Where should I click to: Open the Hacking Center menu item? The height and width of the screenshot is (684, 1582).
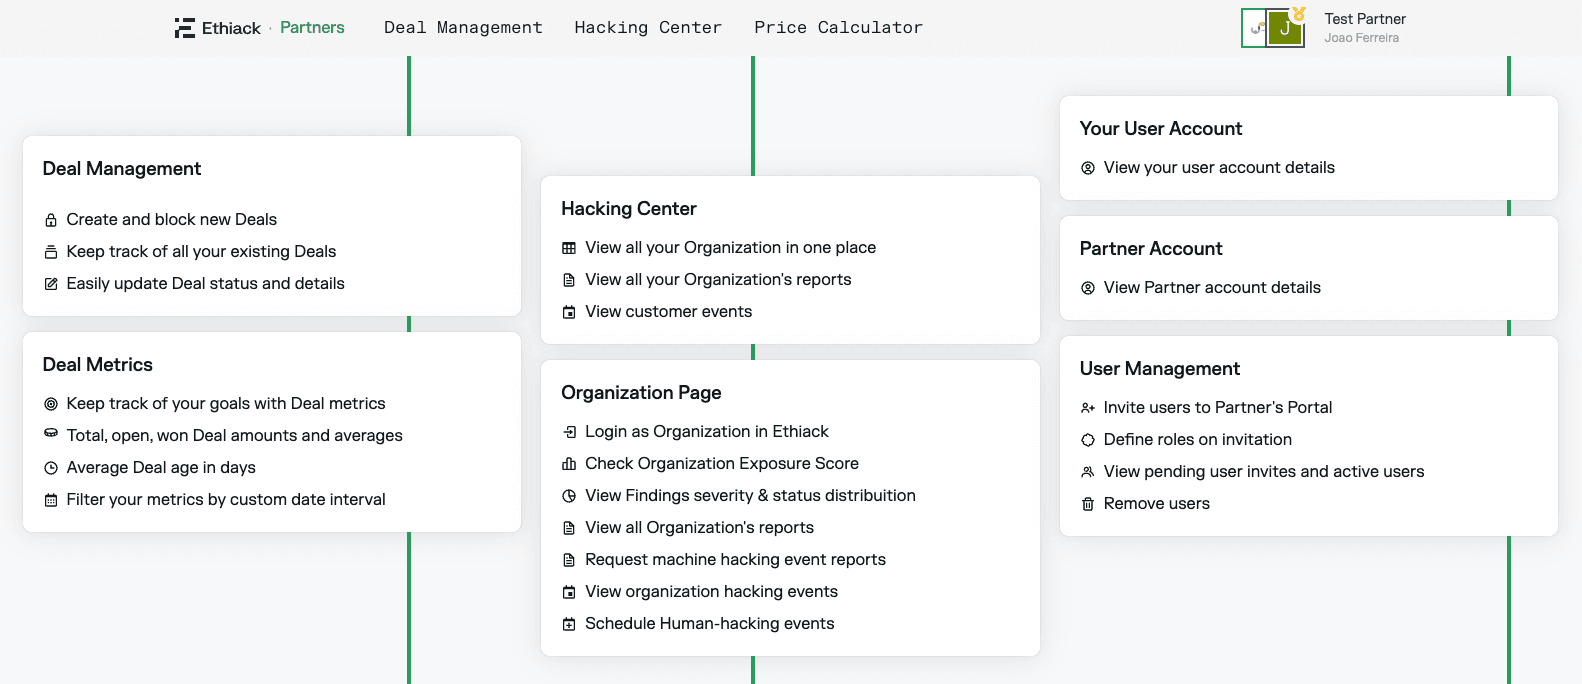point(648,28)
